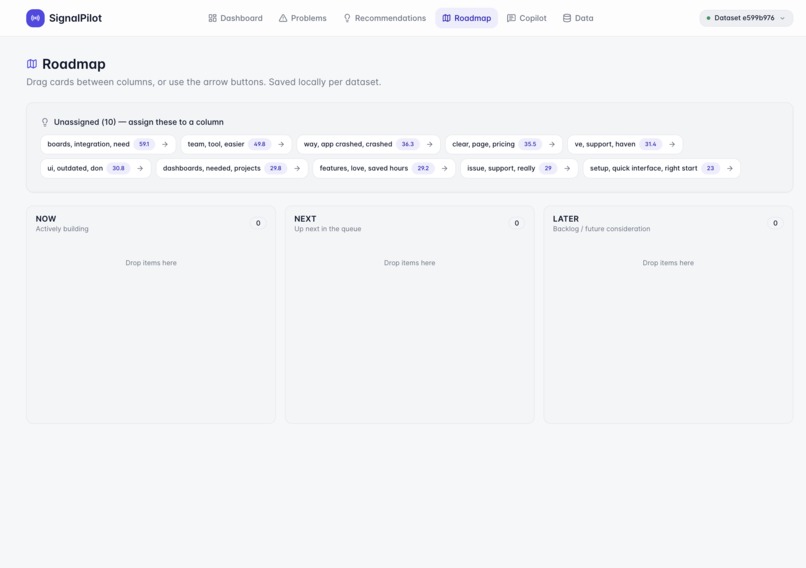The height and width of the screenshot is (568, 806).
Task: Switch to the Recommendations tab
Action: (x=384, y=18)
